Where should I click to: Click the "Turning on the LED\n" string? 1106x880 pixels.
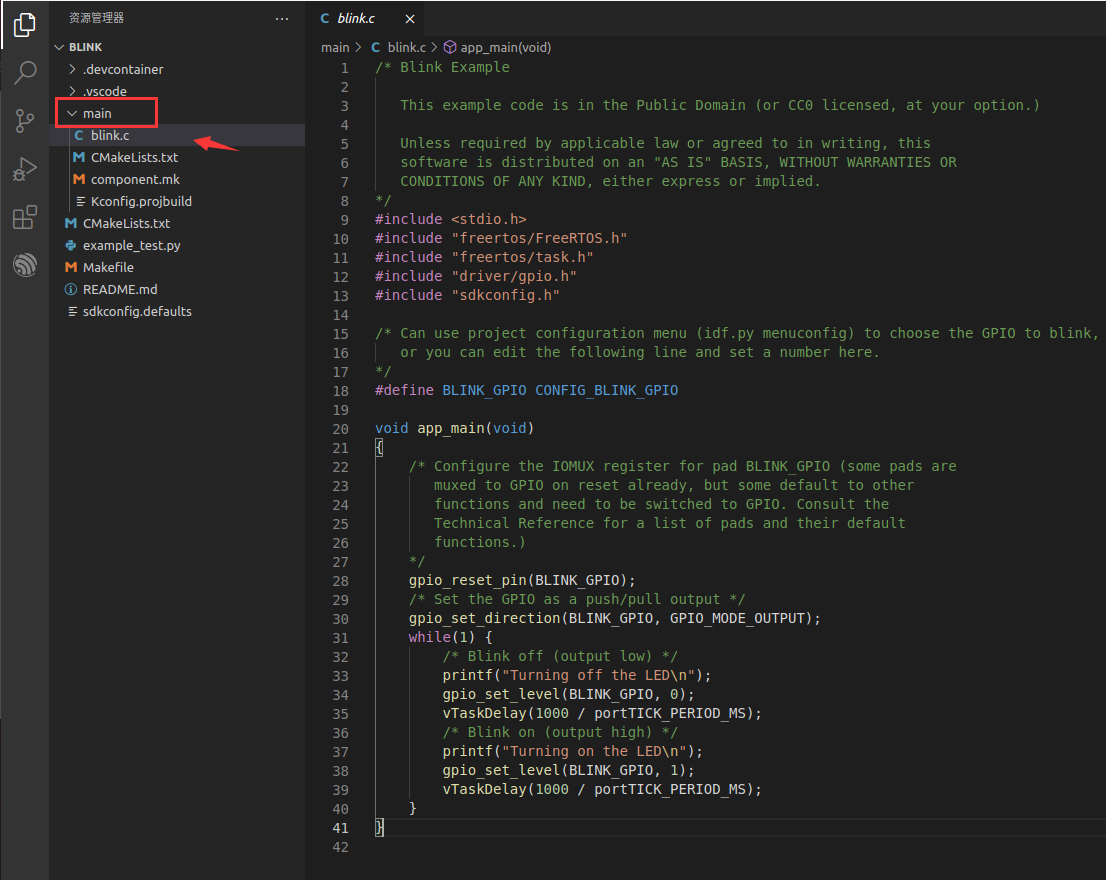pyautogui.click(x=594, y=752)
